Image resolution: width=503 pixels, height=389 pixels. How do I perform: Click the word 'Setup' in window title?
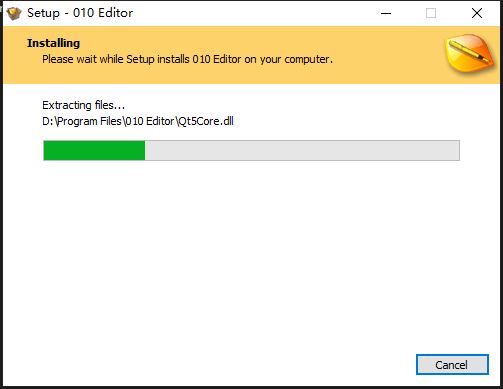tap(43, 13)
